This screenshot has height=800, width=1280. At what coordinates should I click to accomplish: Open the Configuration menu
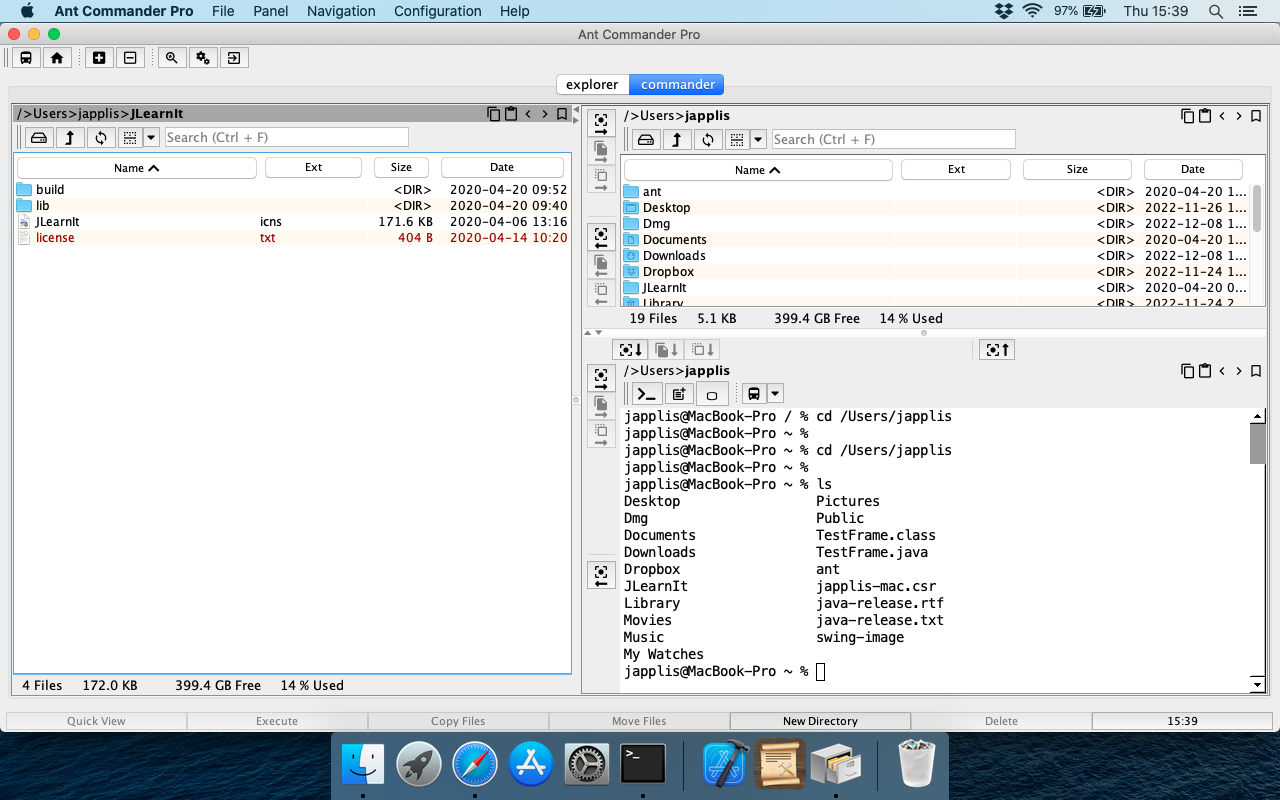coord(438,11)
